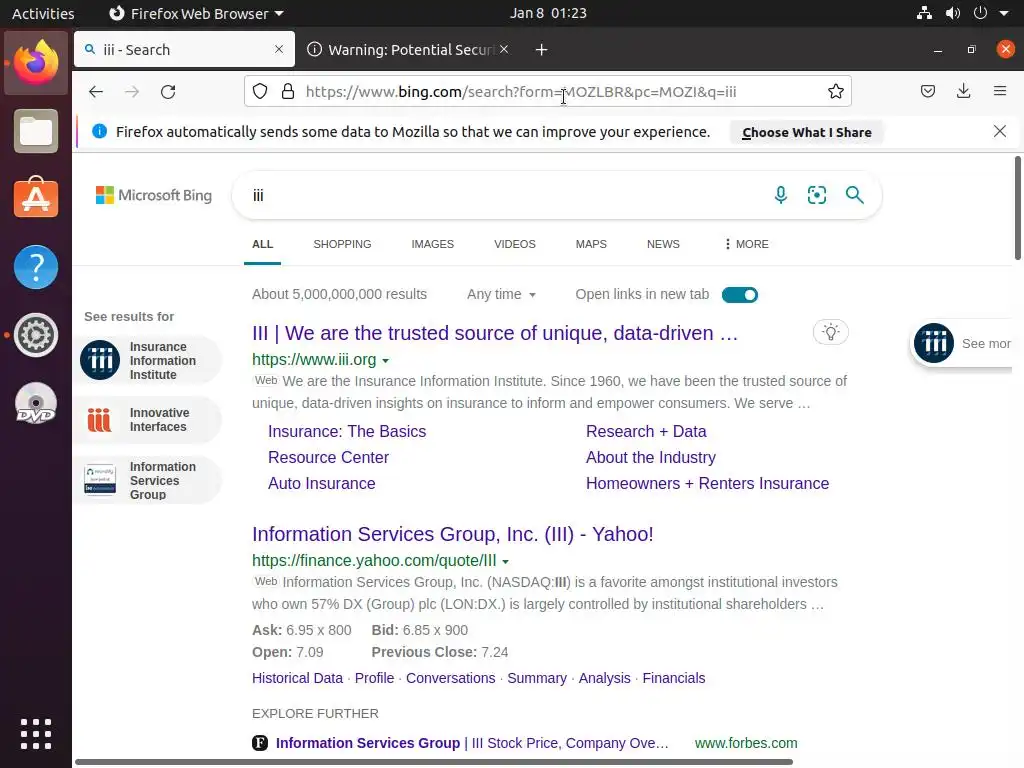The height and width of the screenshot is (768, 1024).
Task: Open a new browser tab
Action: [541, 50]
